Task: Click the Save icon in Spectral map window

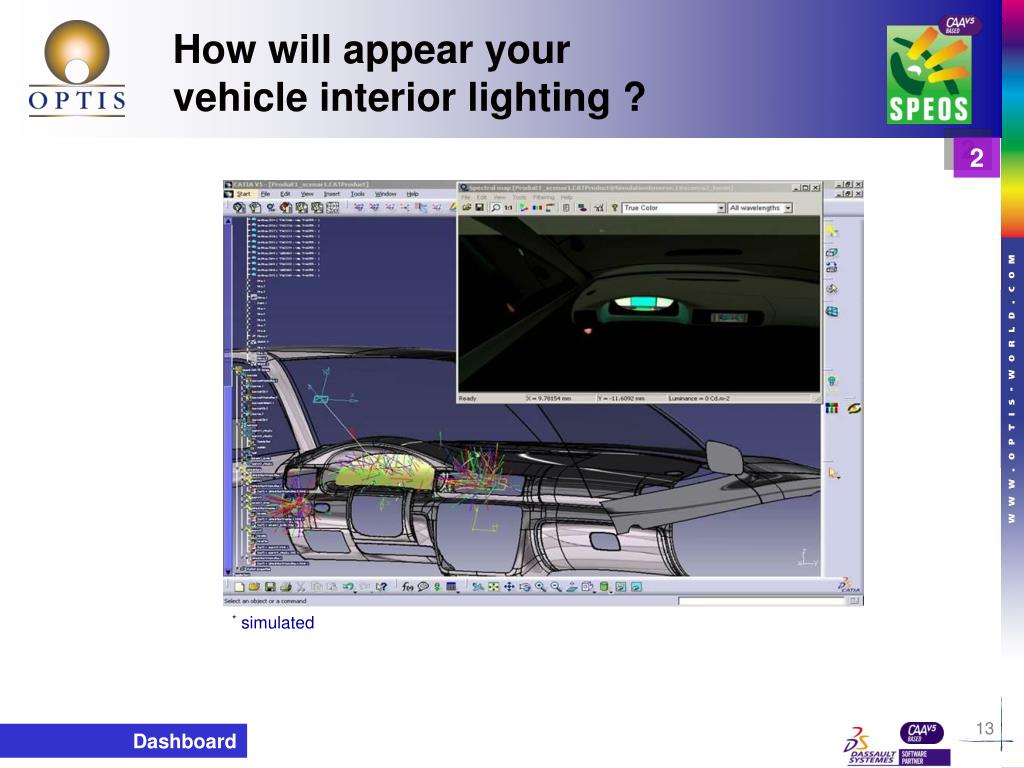Action: [x=479, y=208]
